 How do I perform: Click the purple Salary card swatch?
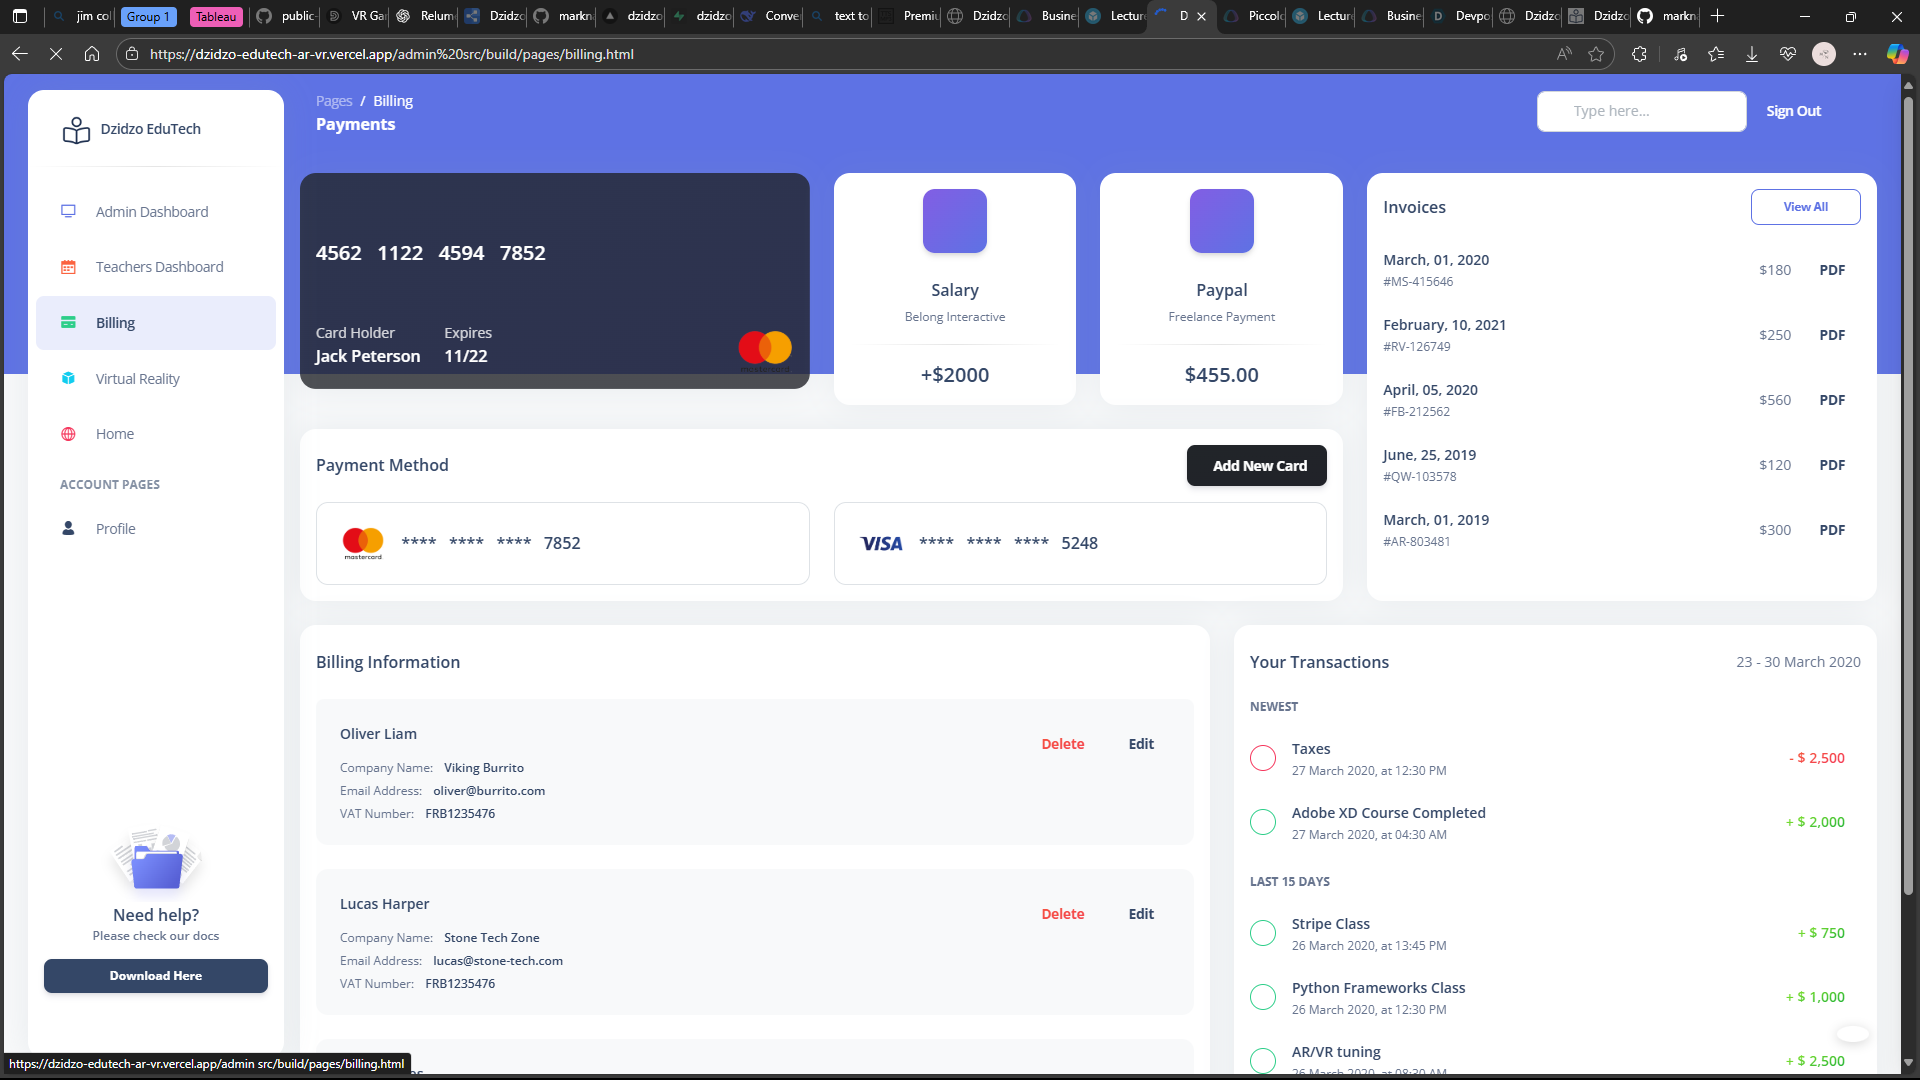(954, 221)
